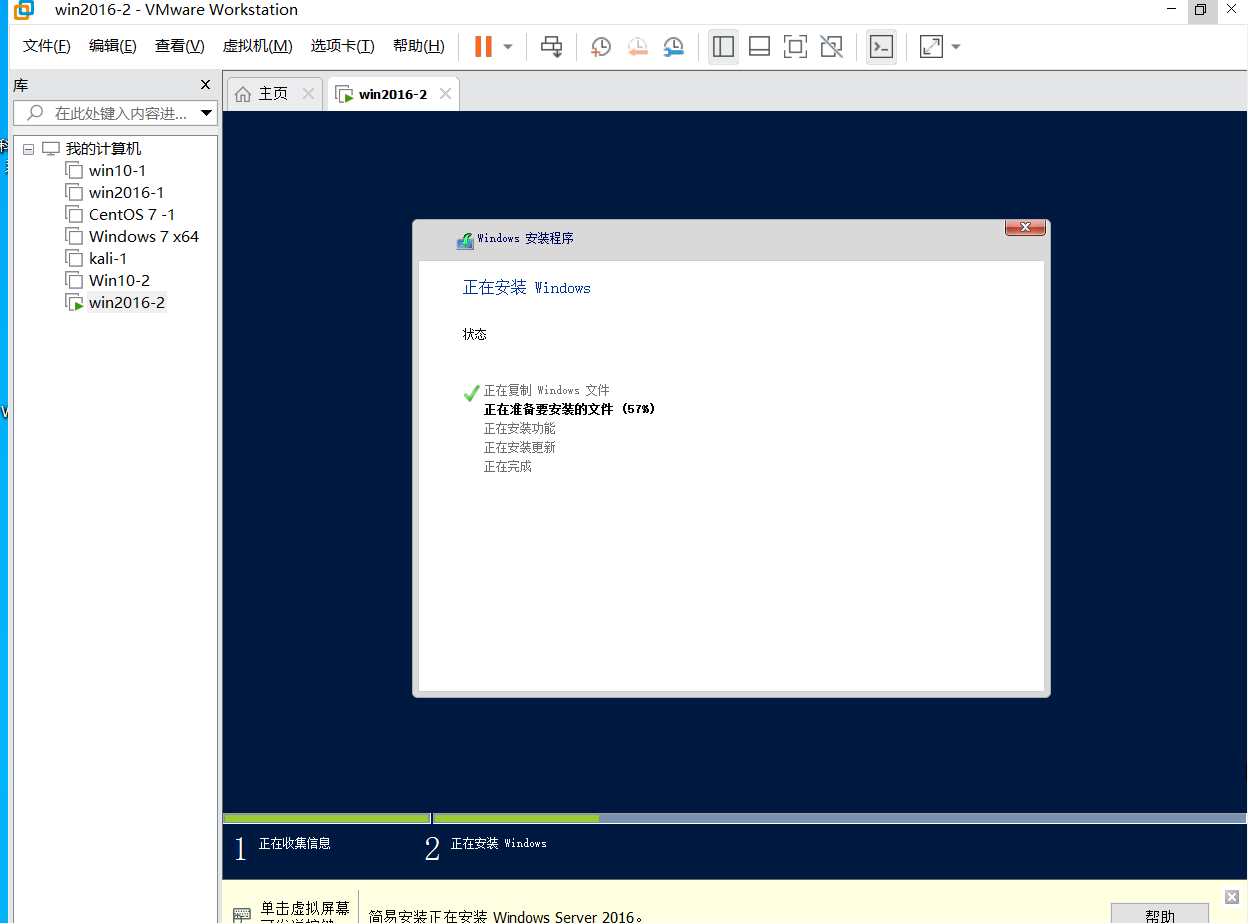Click the VMware Workstation title bar logo

pyautogui.click(x=24, y=10)
